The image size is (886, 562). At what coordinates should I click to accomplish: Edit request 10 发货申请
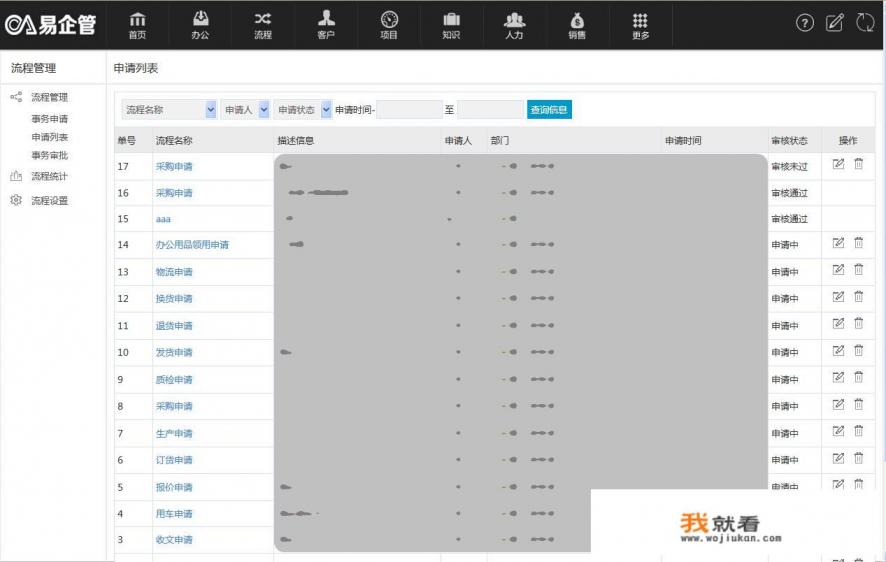tap(838, 350)
